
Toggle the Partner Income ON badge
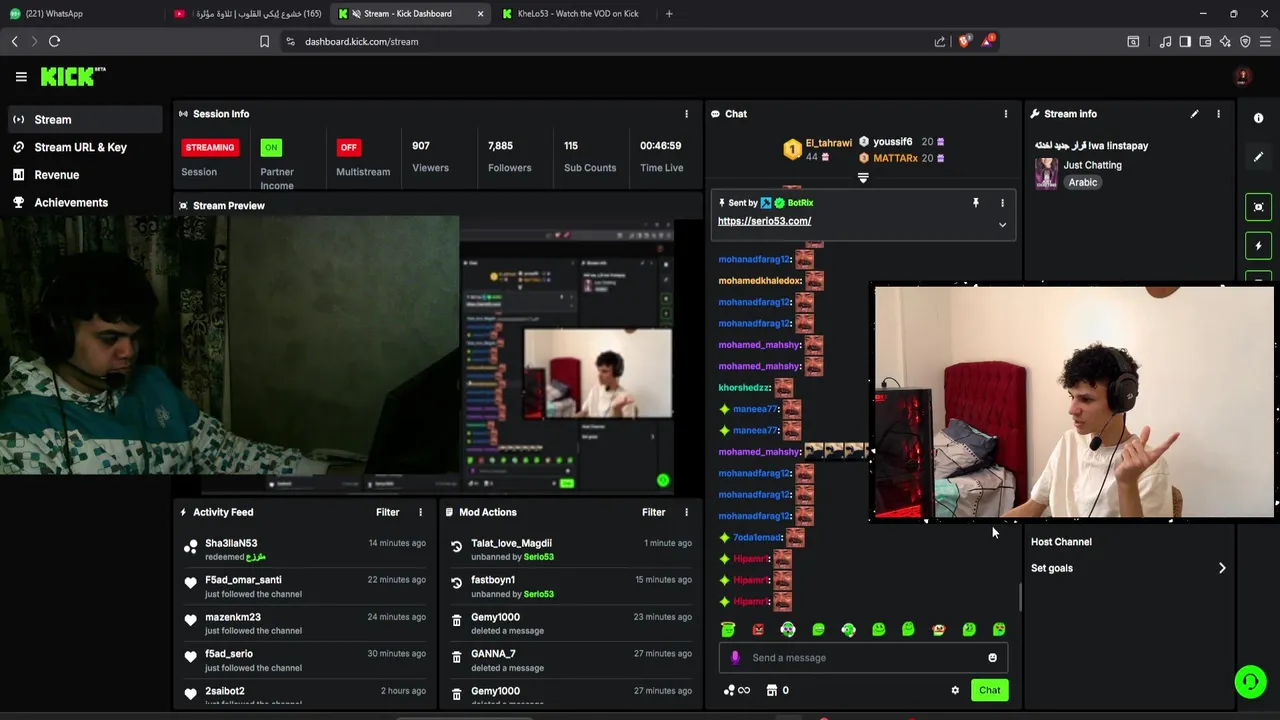270,147
